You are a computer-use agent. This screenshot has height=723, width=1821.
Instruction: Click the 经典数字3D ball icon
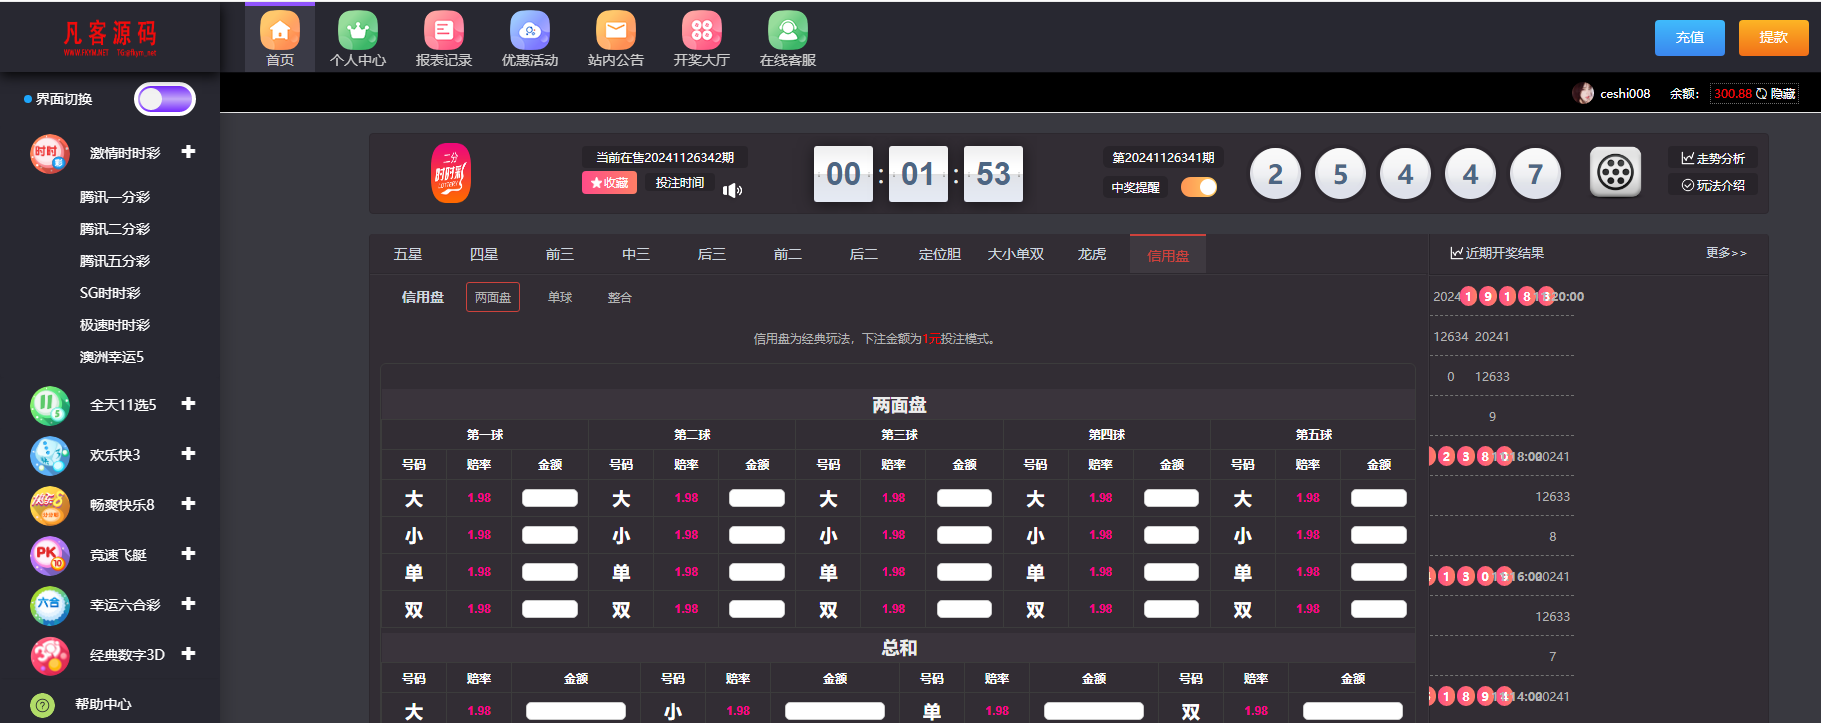pos(49,655)
